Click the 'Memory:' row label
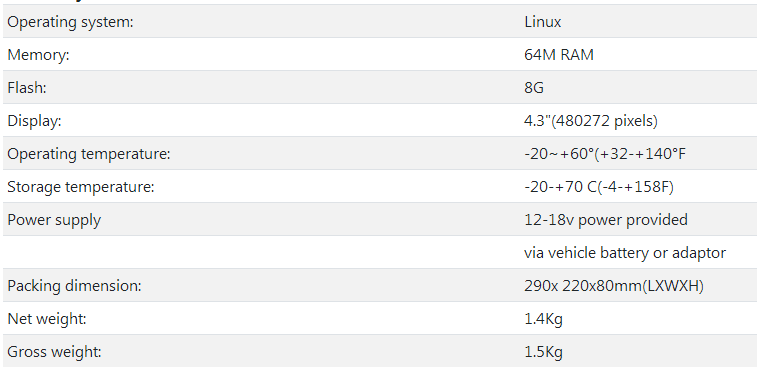757x375 pixels. 39,55
